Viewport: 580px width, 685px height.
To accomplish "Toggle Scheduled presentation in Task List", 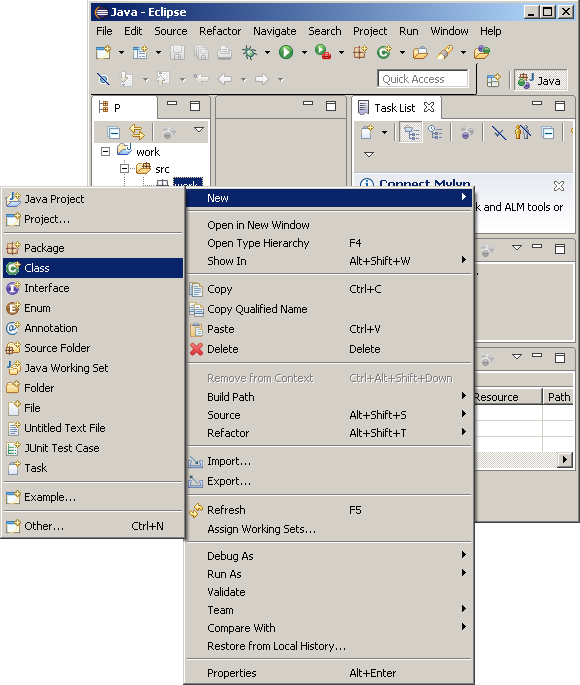I will click(435, 132).
